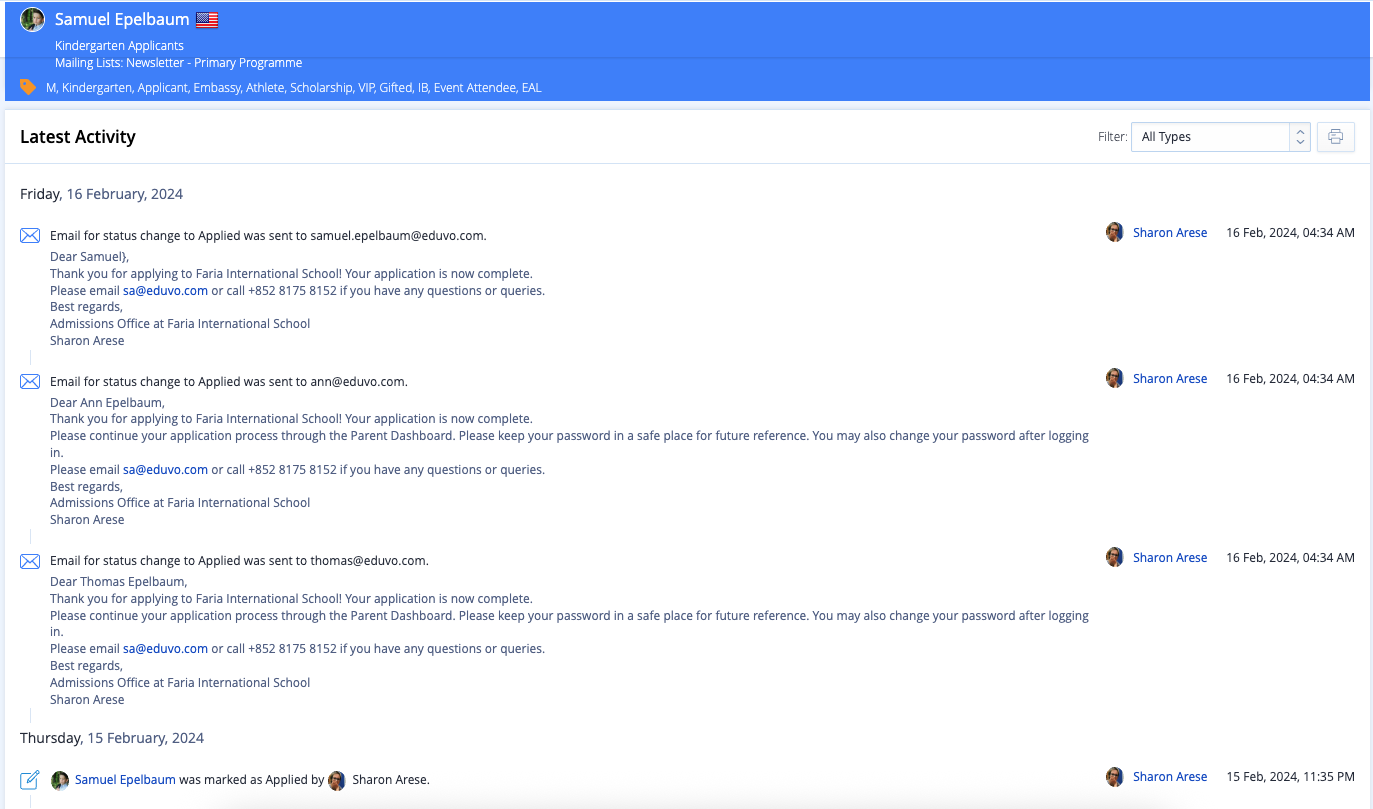The width and height of the screenshot is (1373, 809).
Task: Click envelope icon for samuel.epelbaum@eduvo.com email
Action: click(x=30, y=236)
